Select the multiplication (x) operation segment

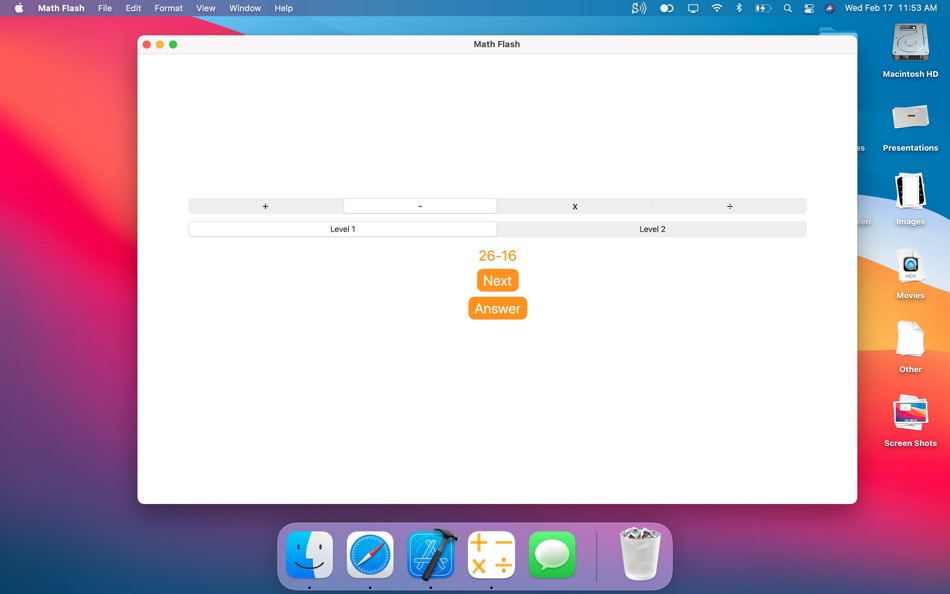click(574, 206)
